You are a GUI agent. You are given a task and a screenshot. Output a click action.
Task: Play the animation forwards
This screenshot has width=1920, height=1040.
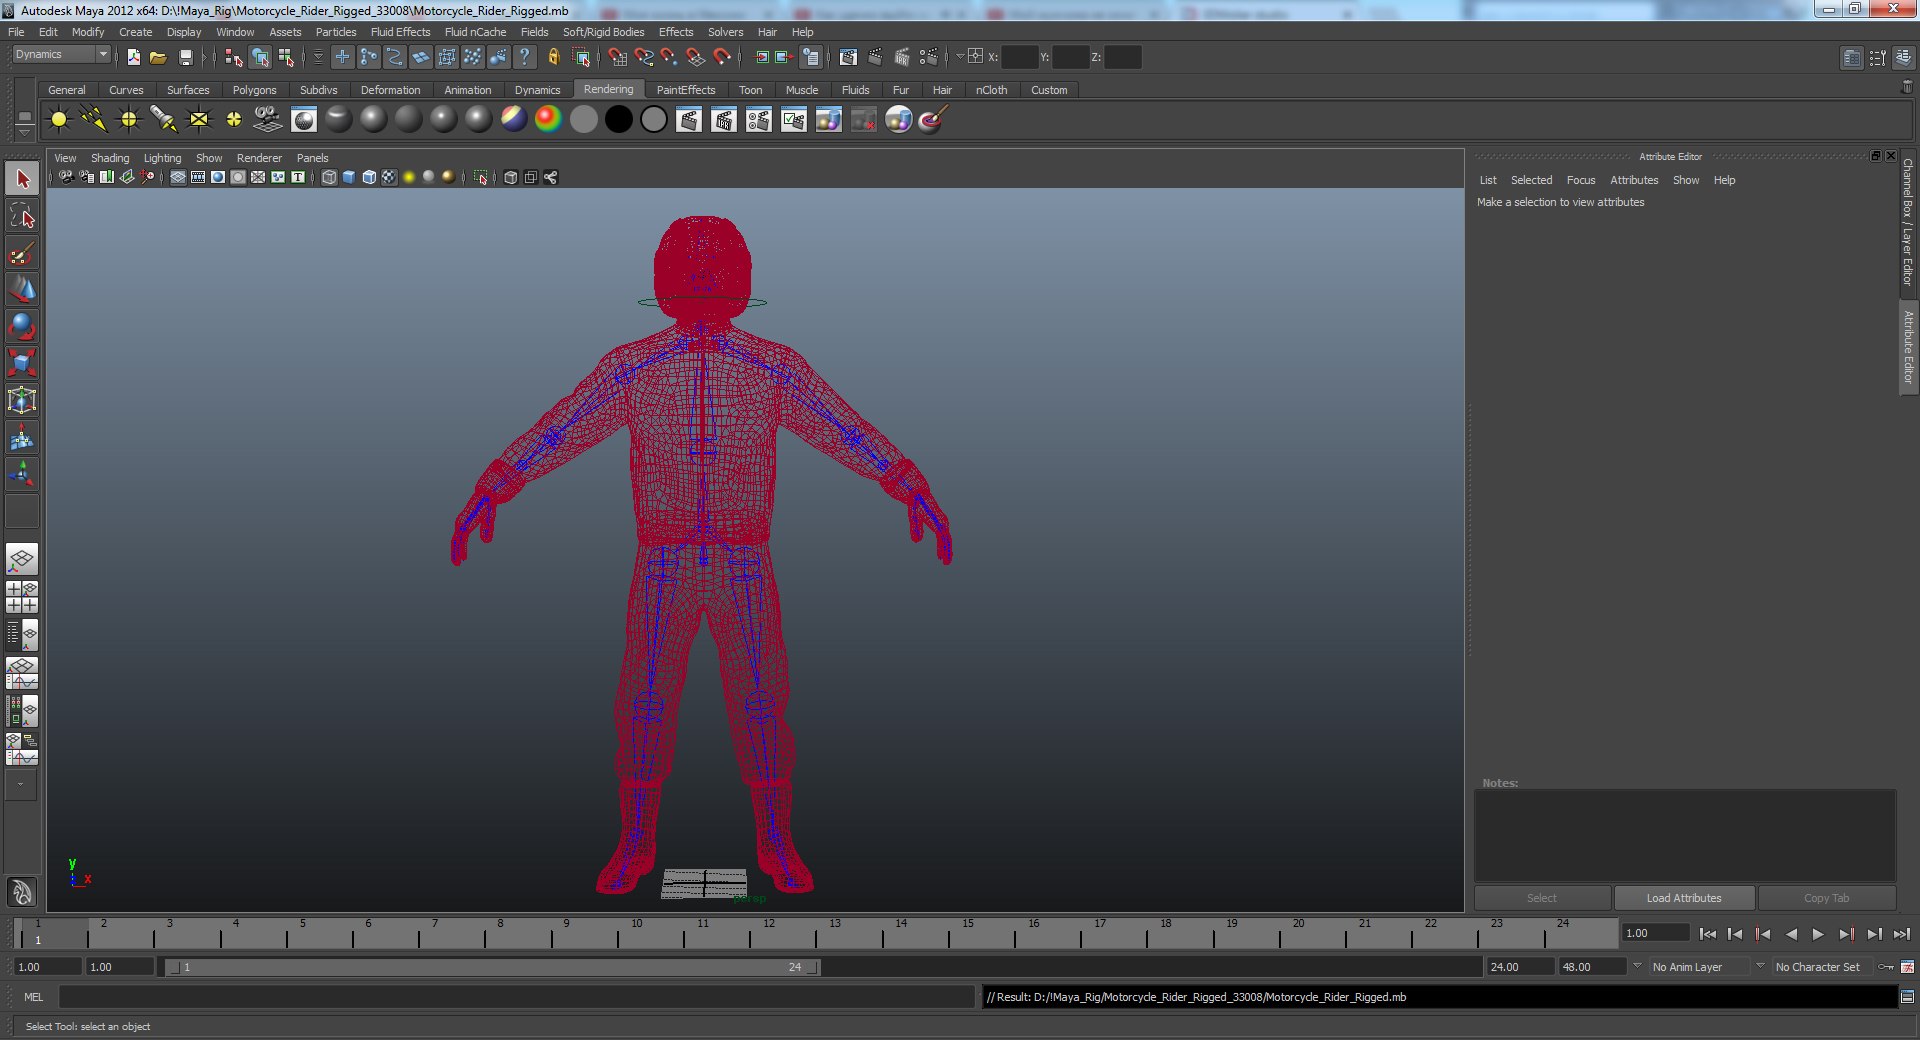click(1818, 934)
